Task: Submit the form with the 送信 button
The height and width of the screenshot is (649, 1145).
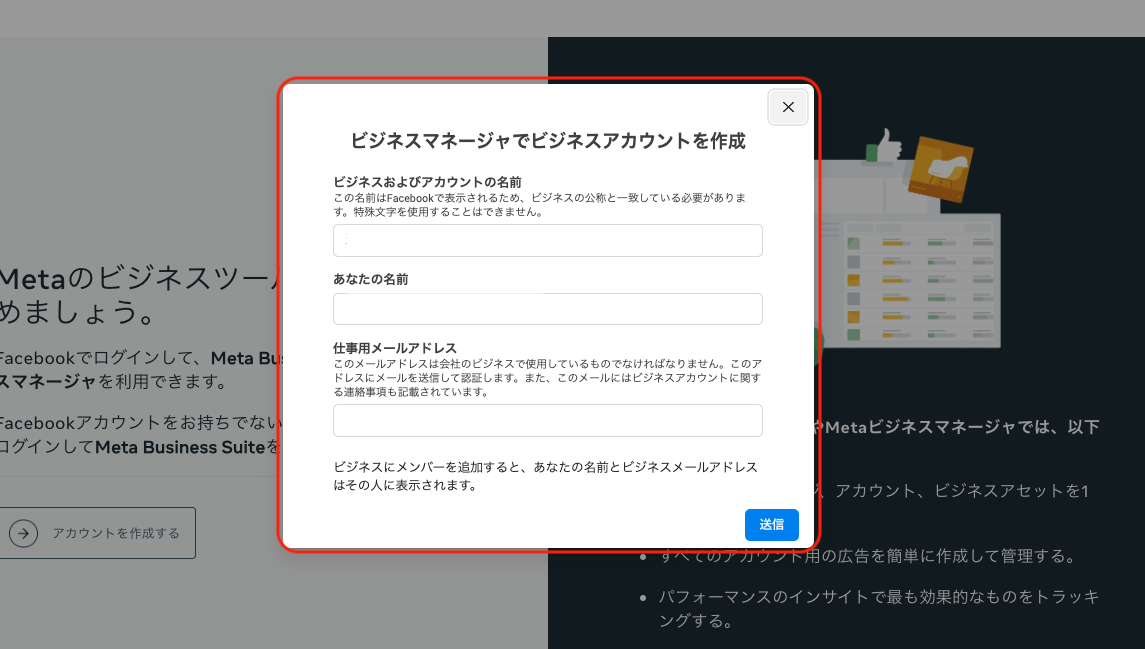Action: tap(771, 524)
